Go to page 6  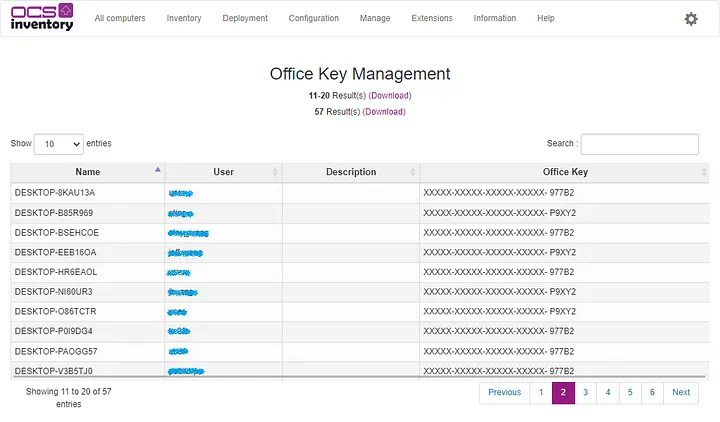click(x=652, y=393)
